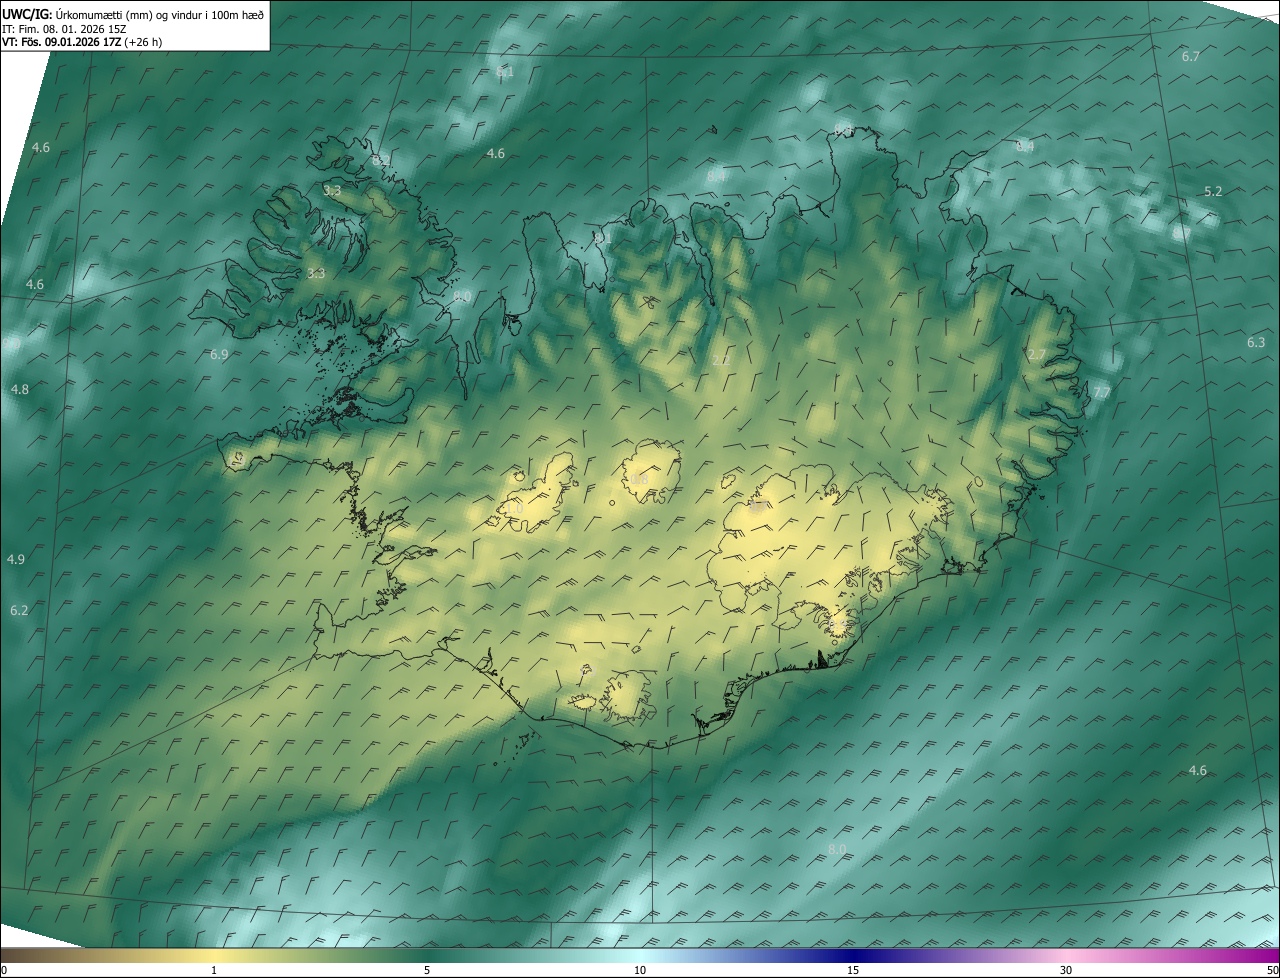Viewport: 1280px width, 978px height.
Task: Select the 5.2 precipitable water label
Action: click(x=1212, y=191)
